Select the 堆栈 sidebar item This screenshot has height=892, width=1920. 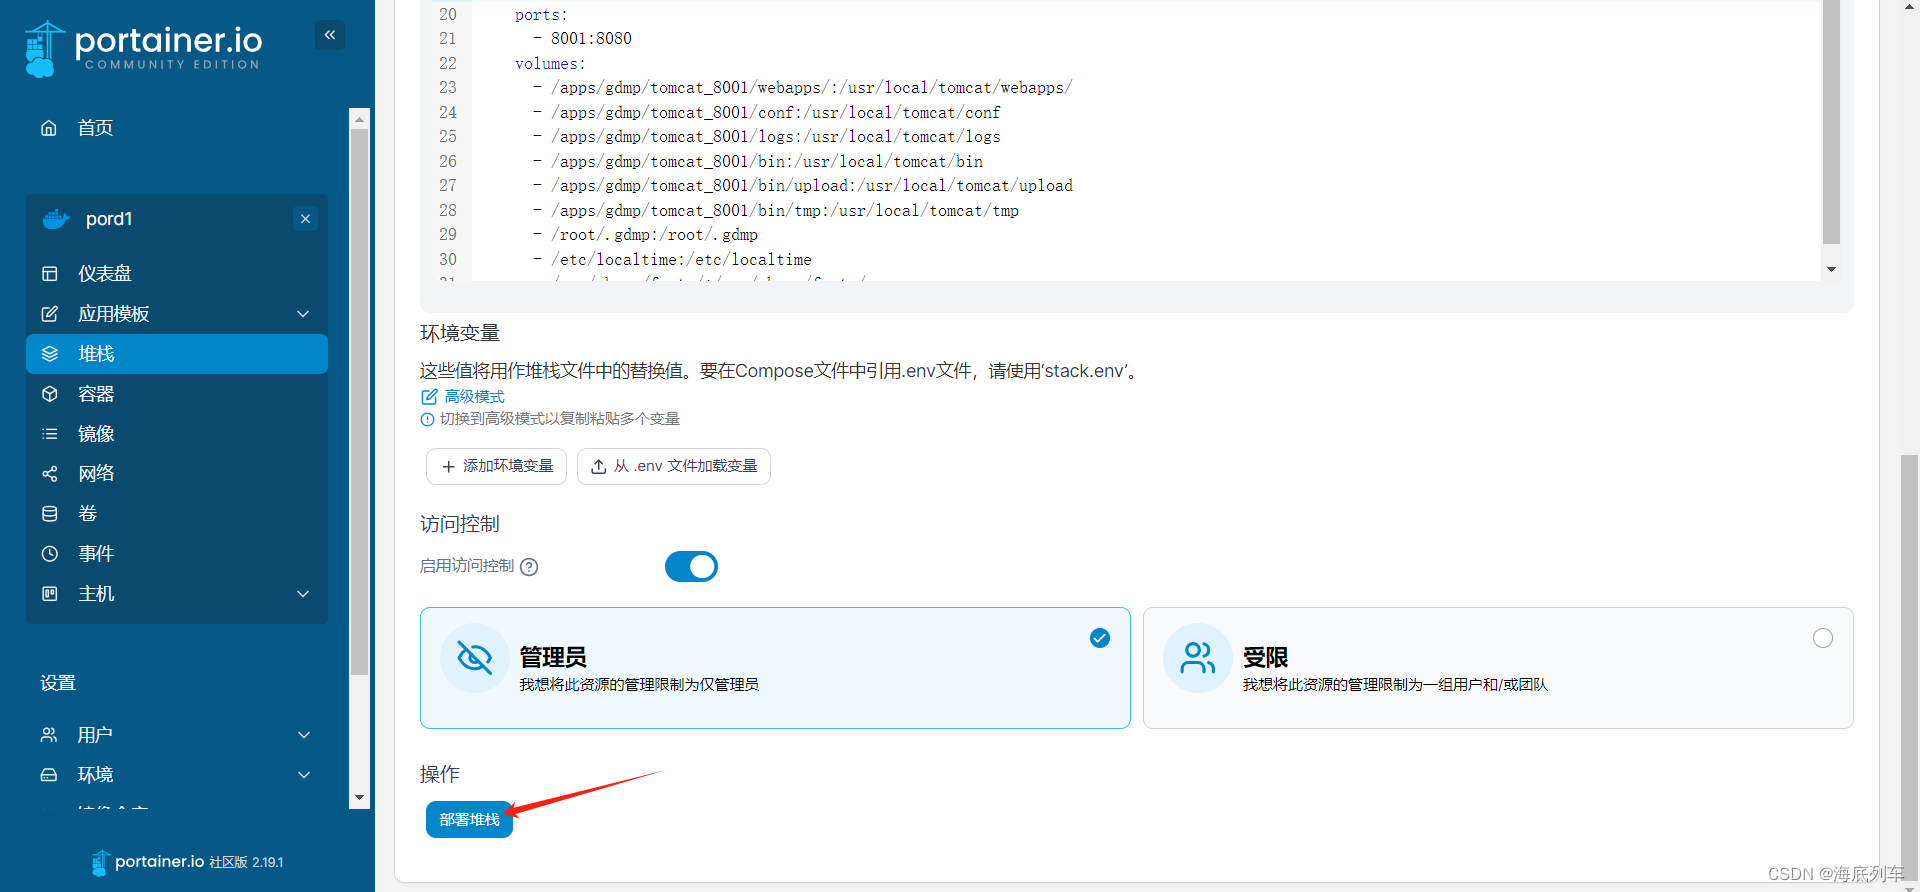pyautogui.click(x=176, y=354)
